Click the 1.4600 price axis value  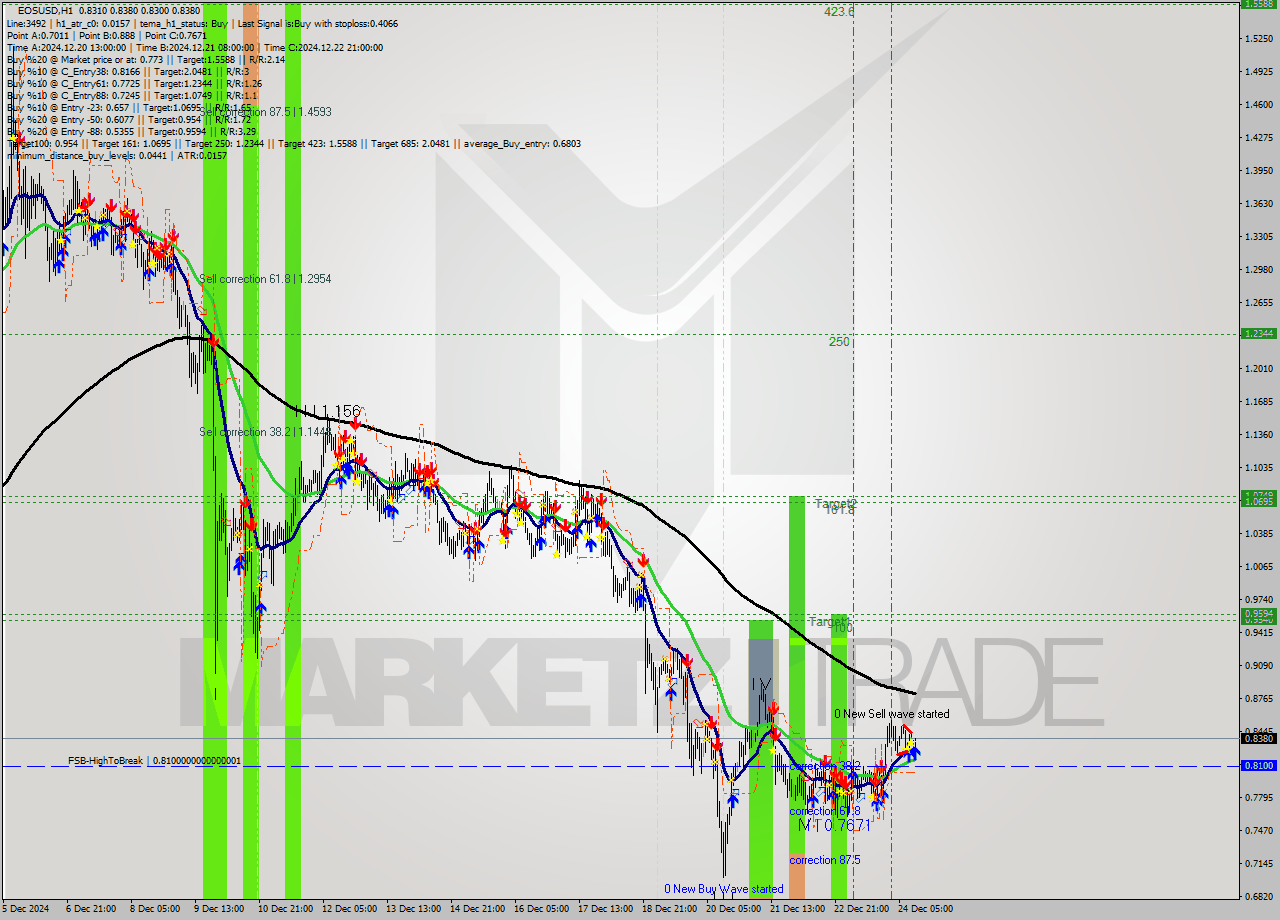coord(1257,104)
